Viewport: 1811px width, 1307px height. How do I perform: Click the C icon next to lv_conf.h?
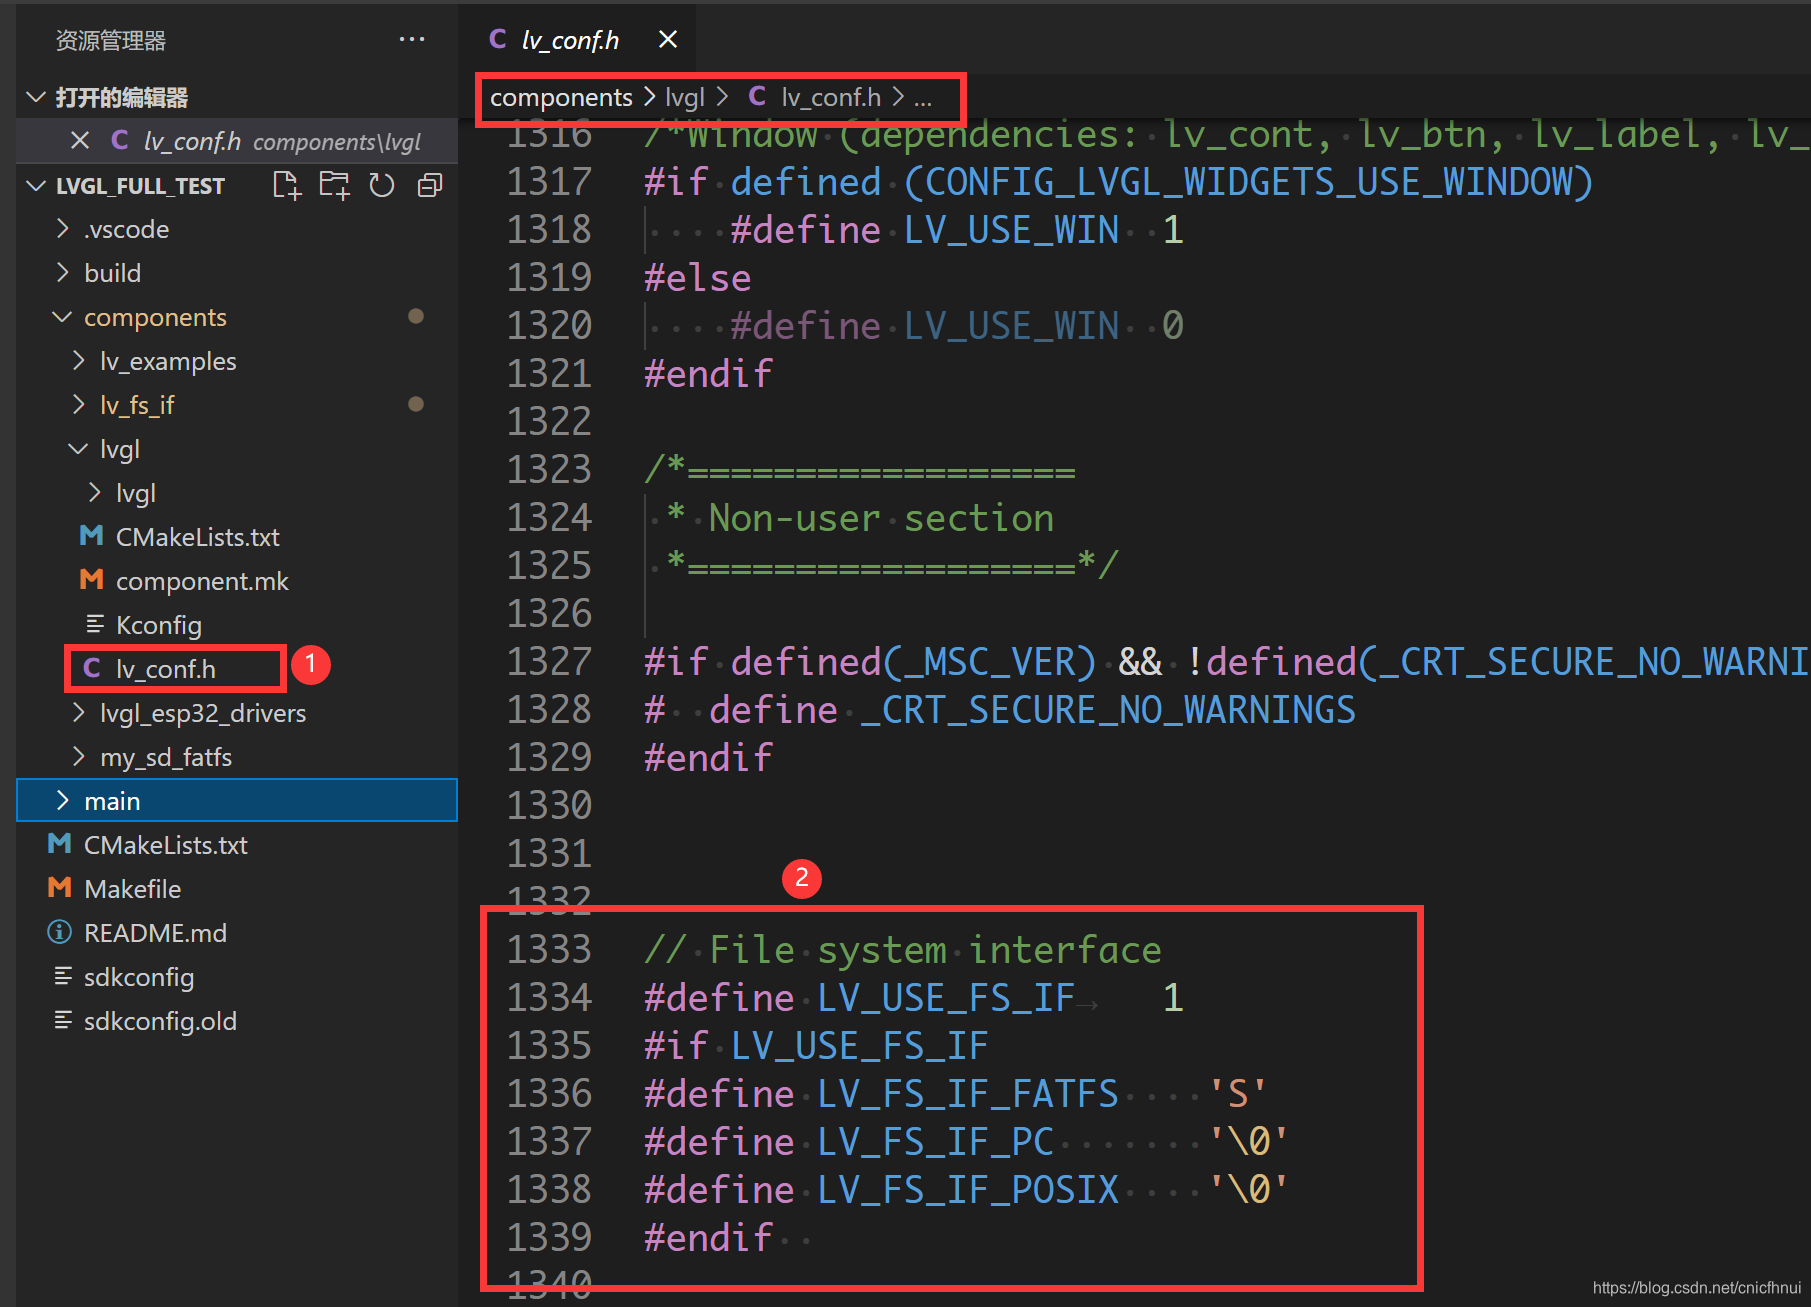point(93,668)
